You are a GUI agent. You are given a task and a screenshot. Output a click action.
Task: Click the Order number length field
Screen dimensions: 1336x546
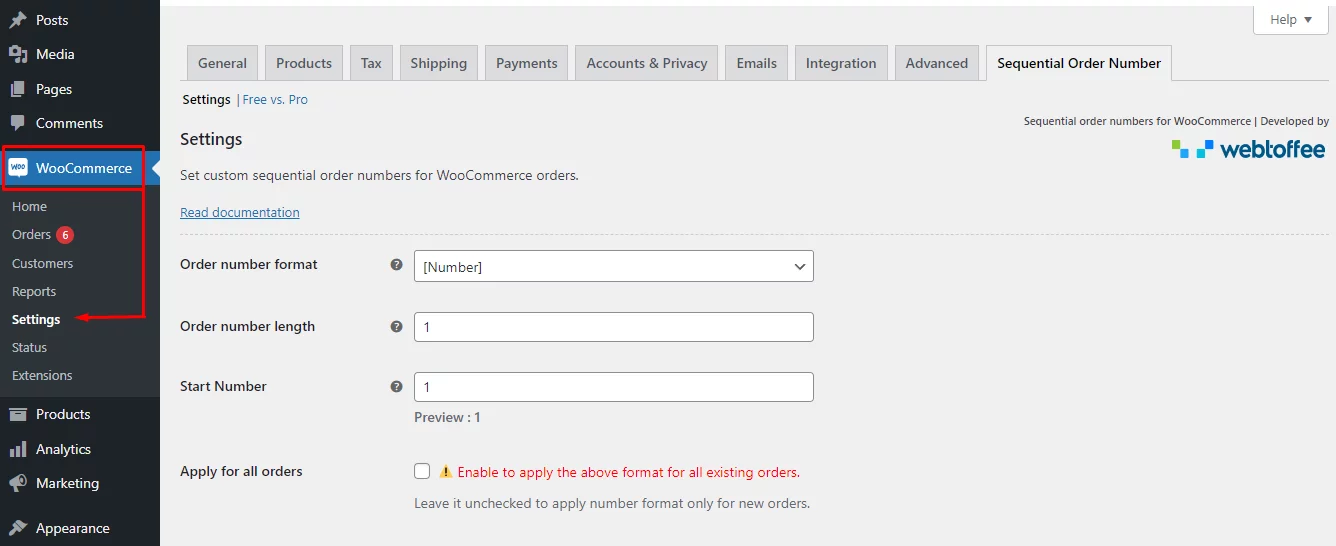tap(614, 327)
